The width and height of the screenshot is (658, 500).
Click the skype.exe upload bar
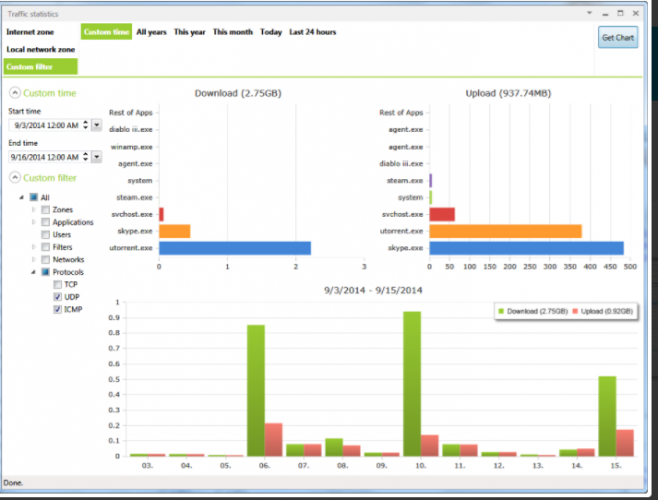(526, 248)
